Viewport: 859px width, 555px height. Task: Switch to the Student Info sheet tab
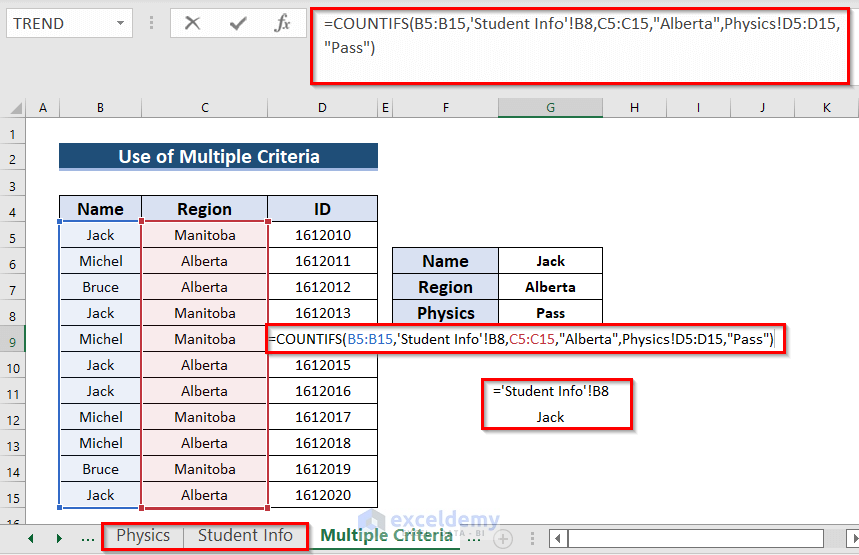245,535
